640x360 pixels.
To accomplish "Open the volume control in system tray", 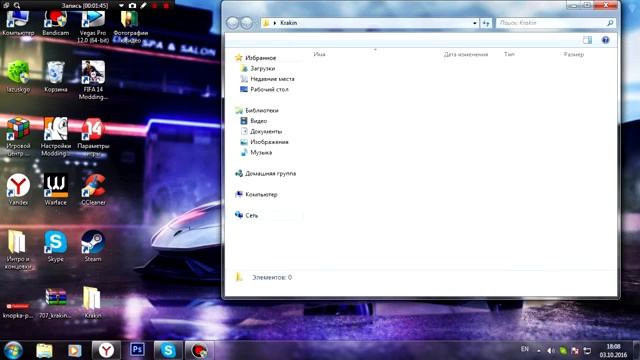I will click(551, 351).
